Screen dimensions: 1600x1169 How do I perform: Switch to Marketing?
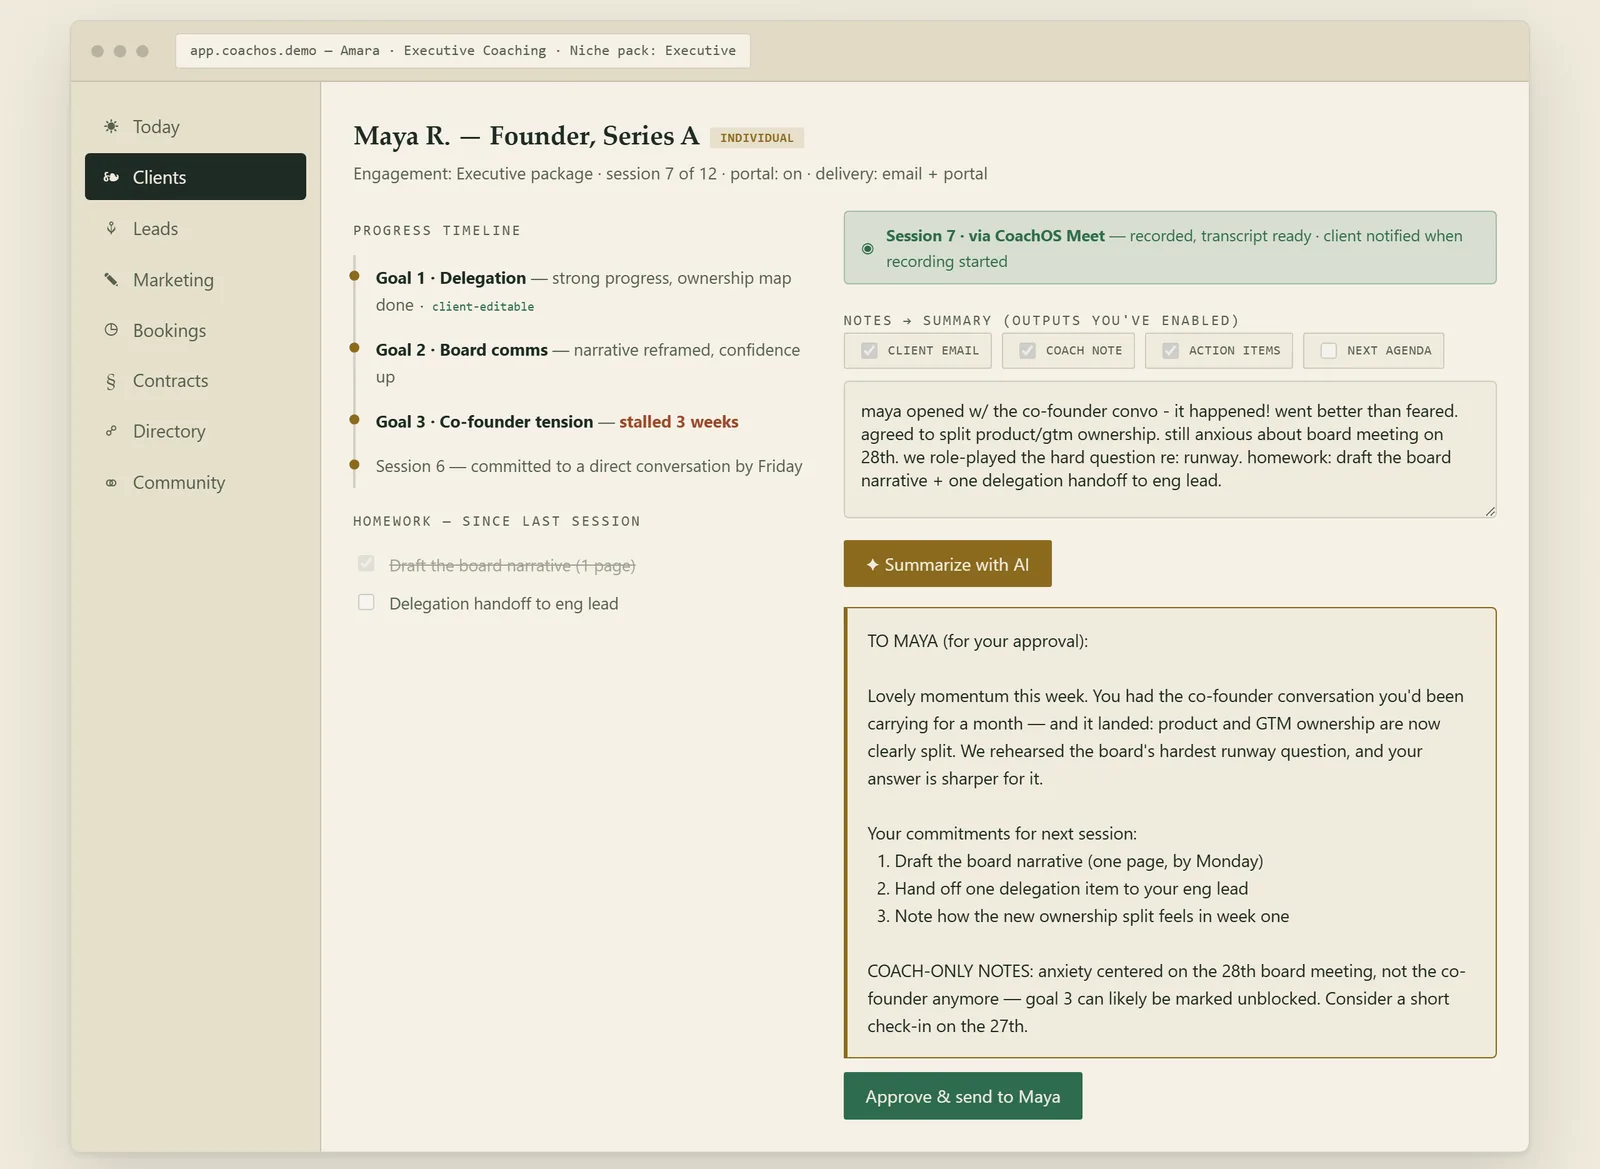pyautogui.click(x=195, y=279)
